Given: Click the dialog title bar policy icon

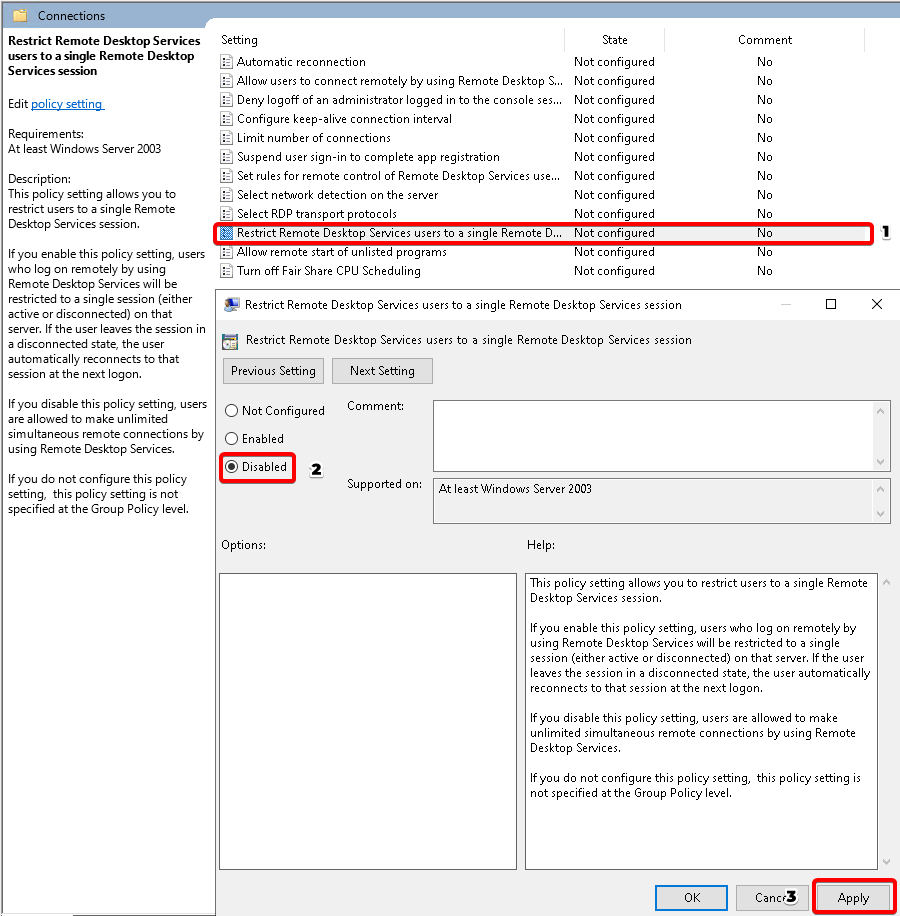Looking at the screenshot, I should coord(232,305).
